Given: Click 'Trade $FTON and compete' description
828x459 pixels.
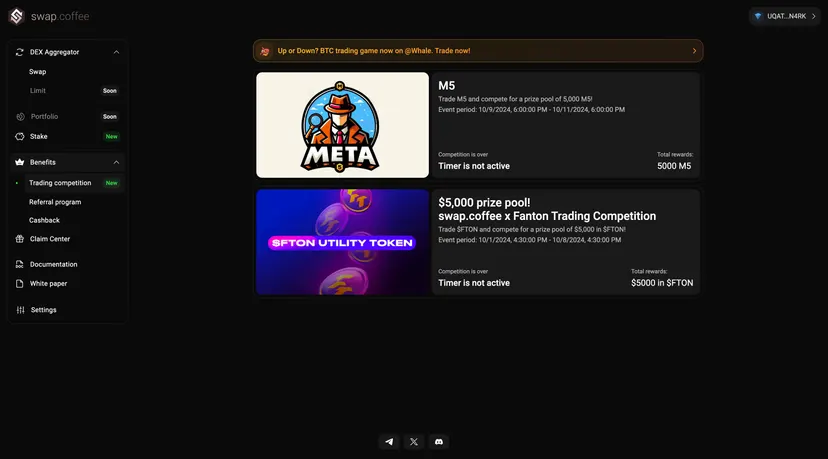Looking at the screenshot, I should coord(532,230).
